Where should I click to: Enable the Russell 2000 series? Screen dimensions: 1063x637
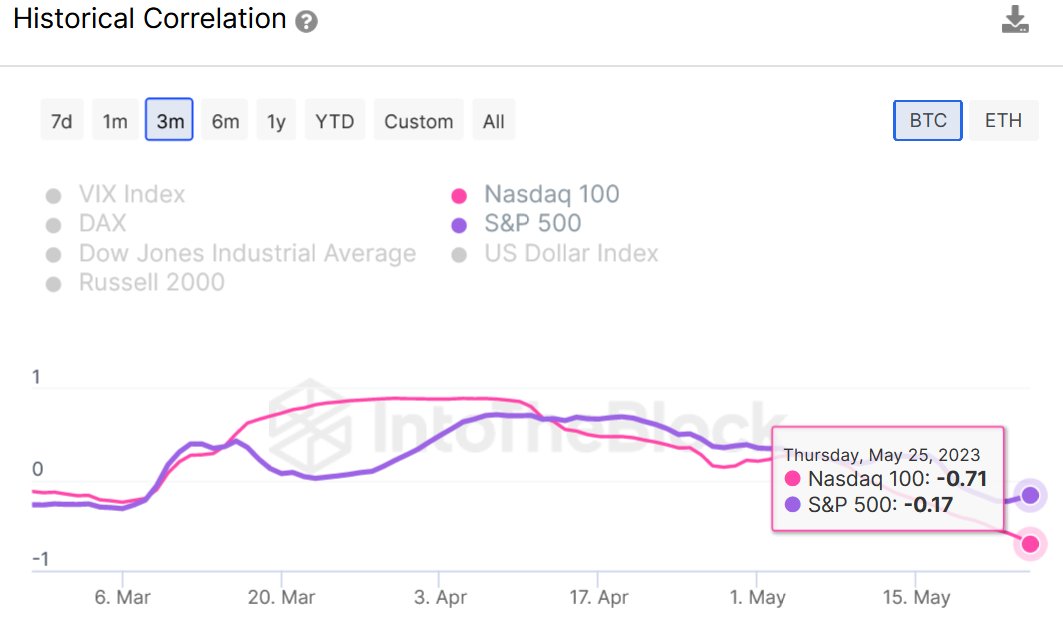click(x=151, y=283)
